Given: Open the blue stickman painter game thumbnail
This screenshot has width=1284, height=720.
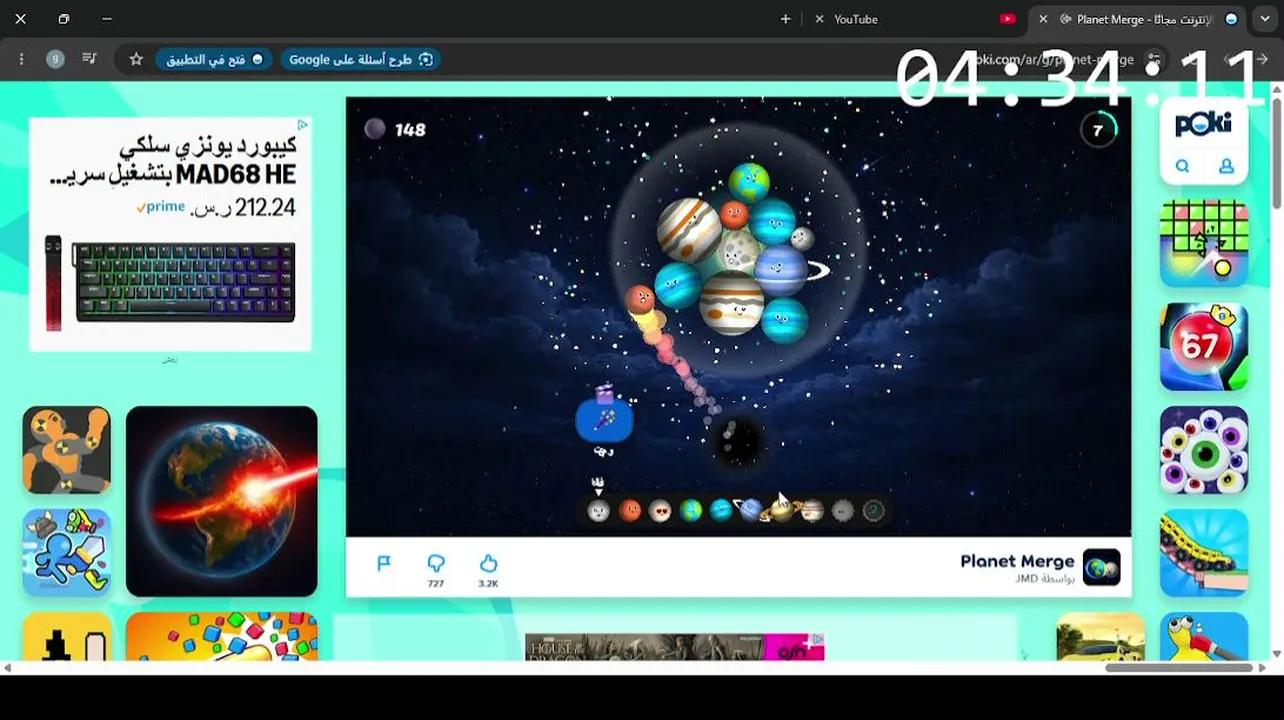Looking at the screenshot, I should (x=67, y=553).
